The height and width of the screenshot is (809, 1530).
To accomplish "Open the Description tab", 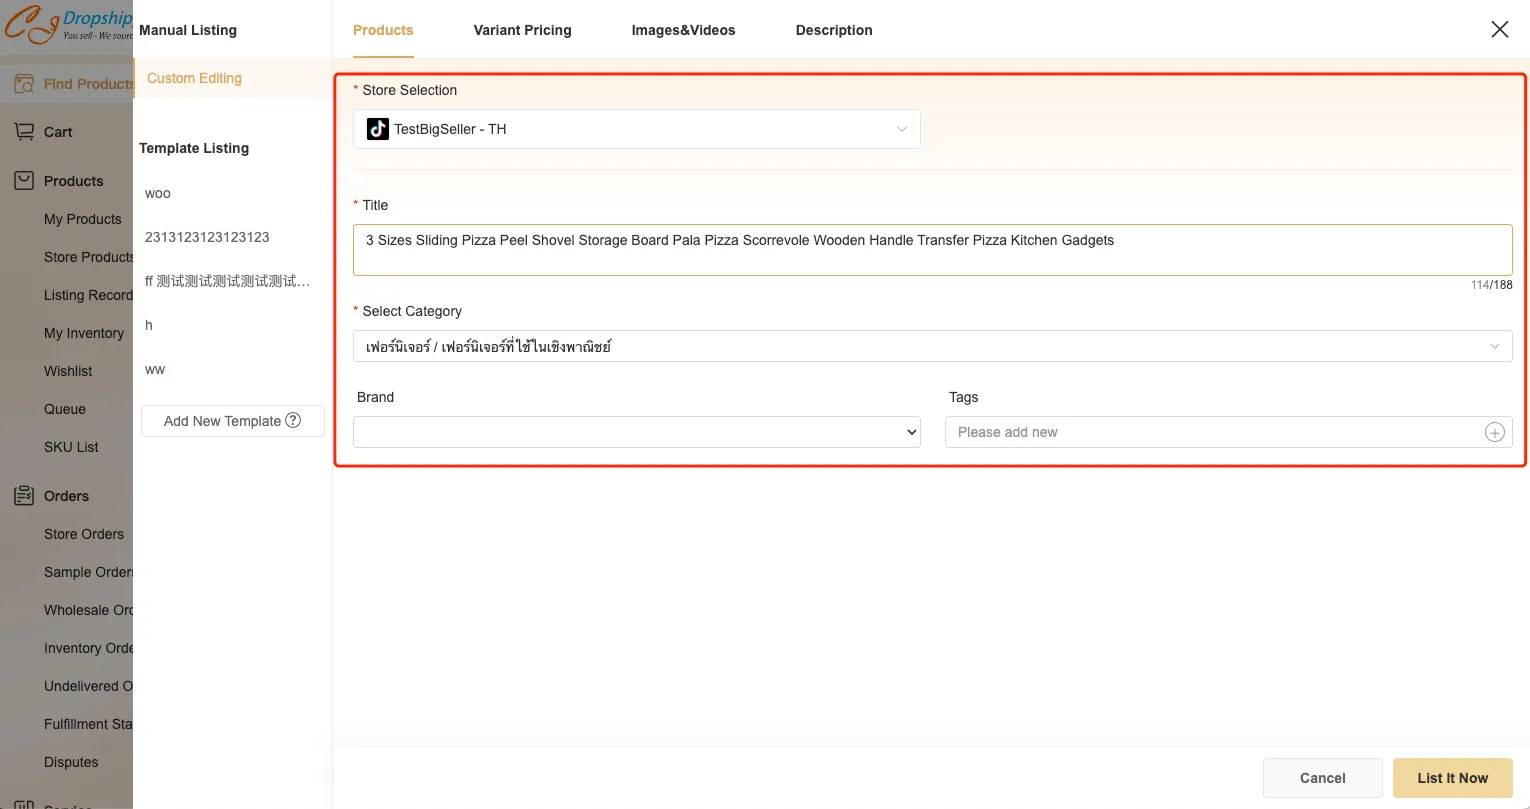I will click(834, 30).
